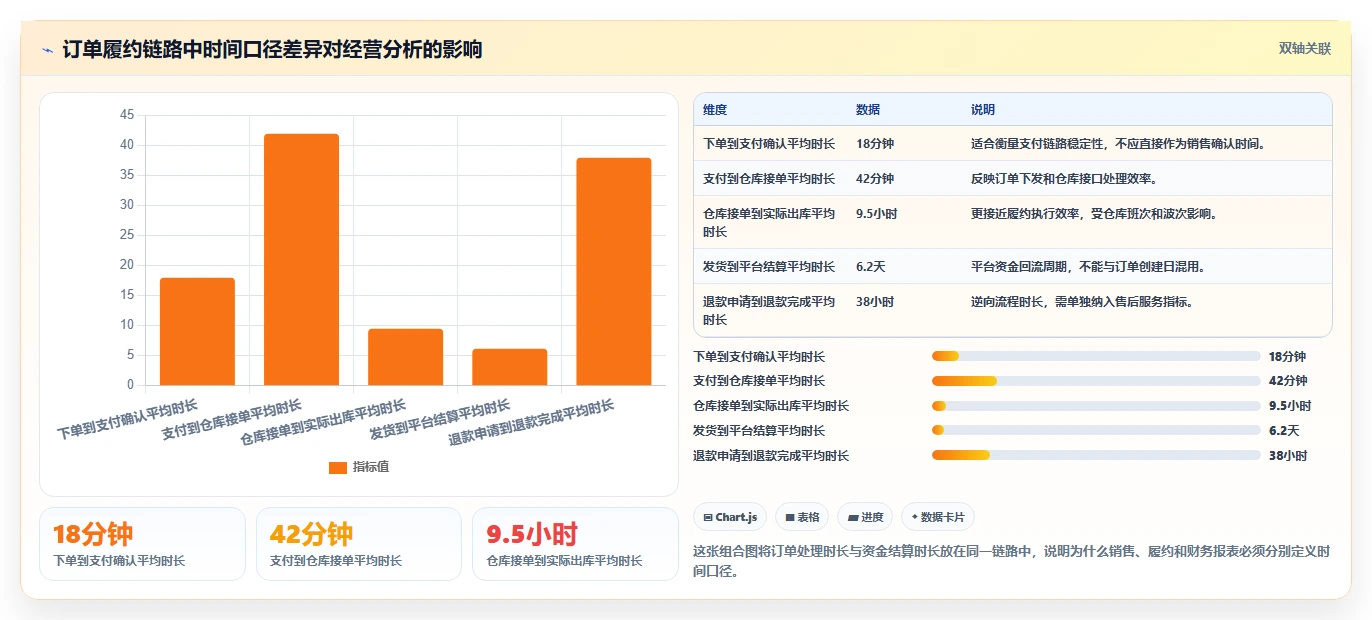Image resolution: width=1372 pixels, height=620 pixels.
Task: Click table cell 下单到支付确认平均时长
Action: [769, 144]
